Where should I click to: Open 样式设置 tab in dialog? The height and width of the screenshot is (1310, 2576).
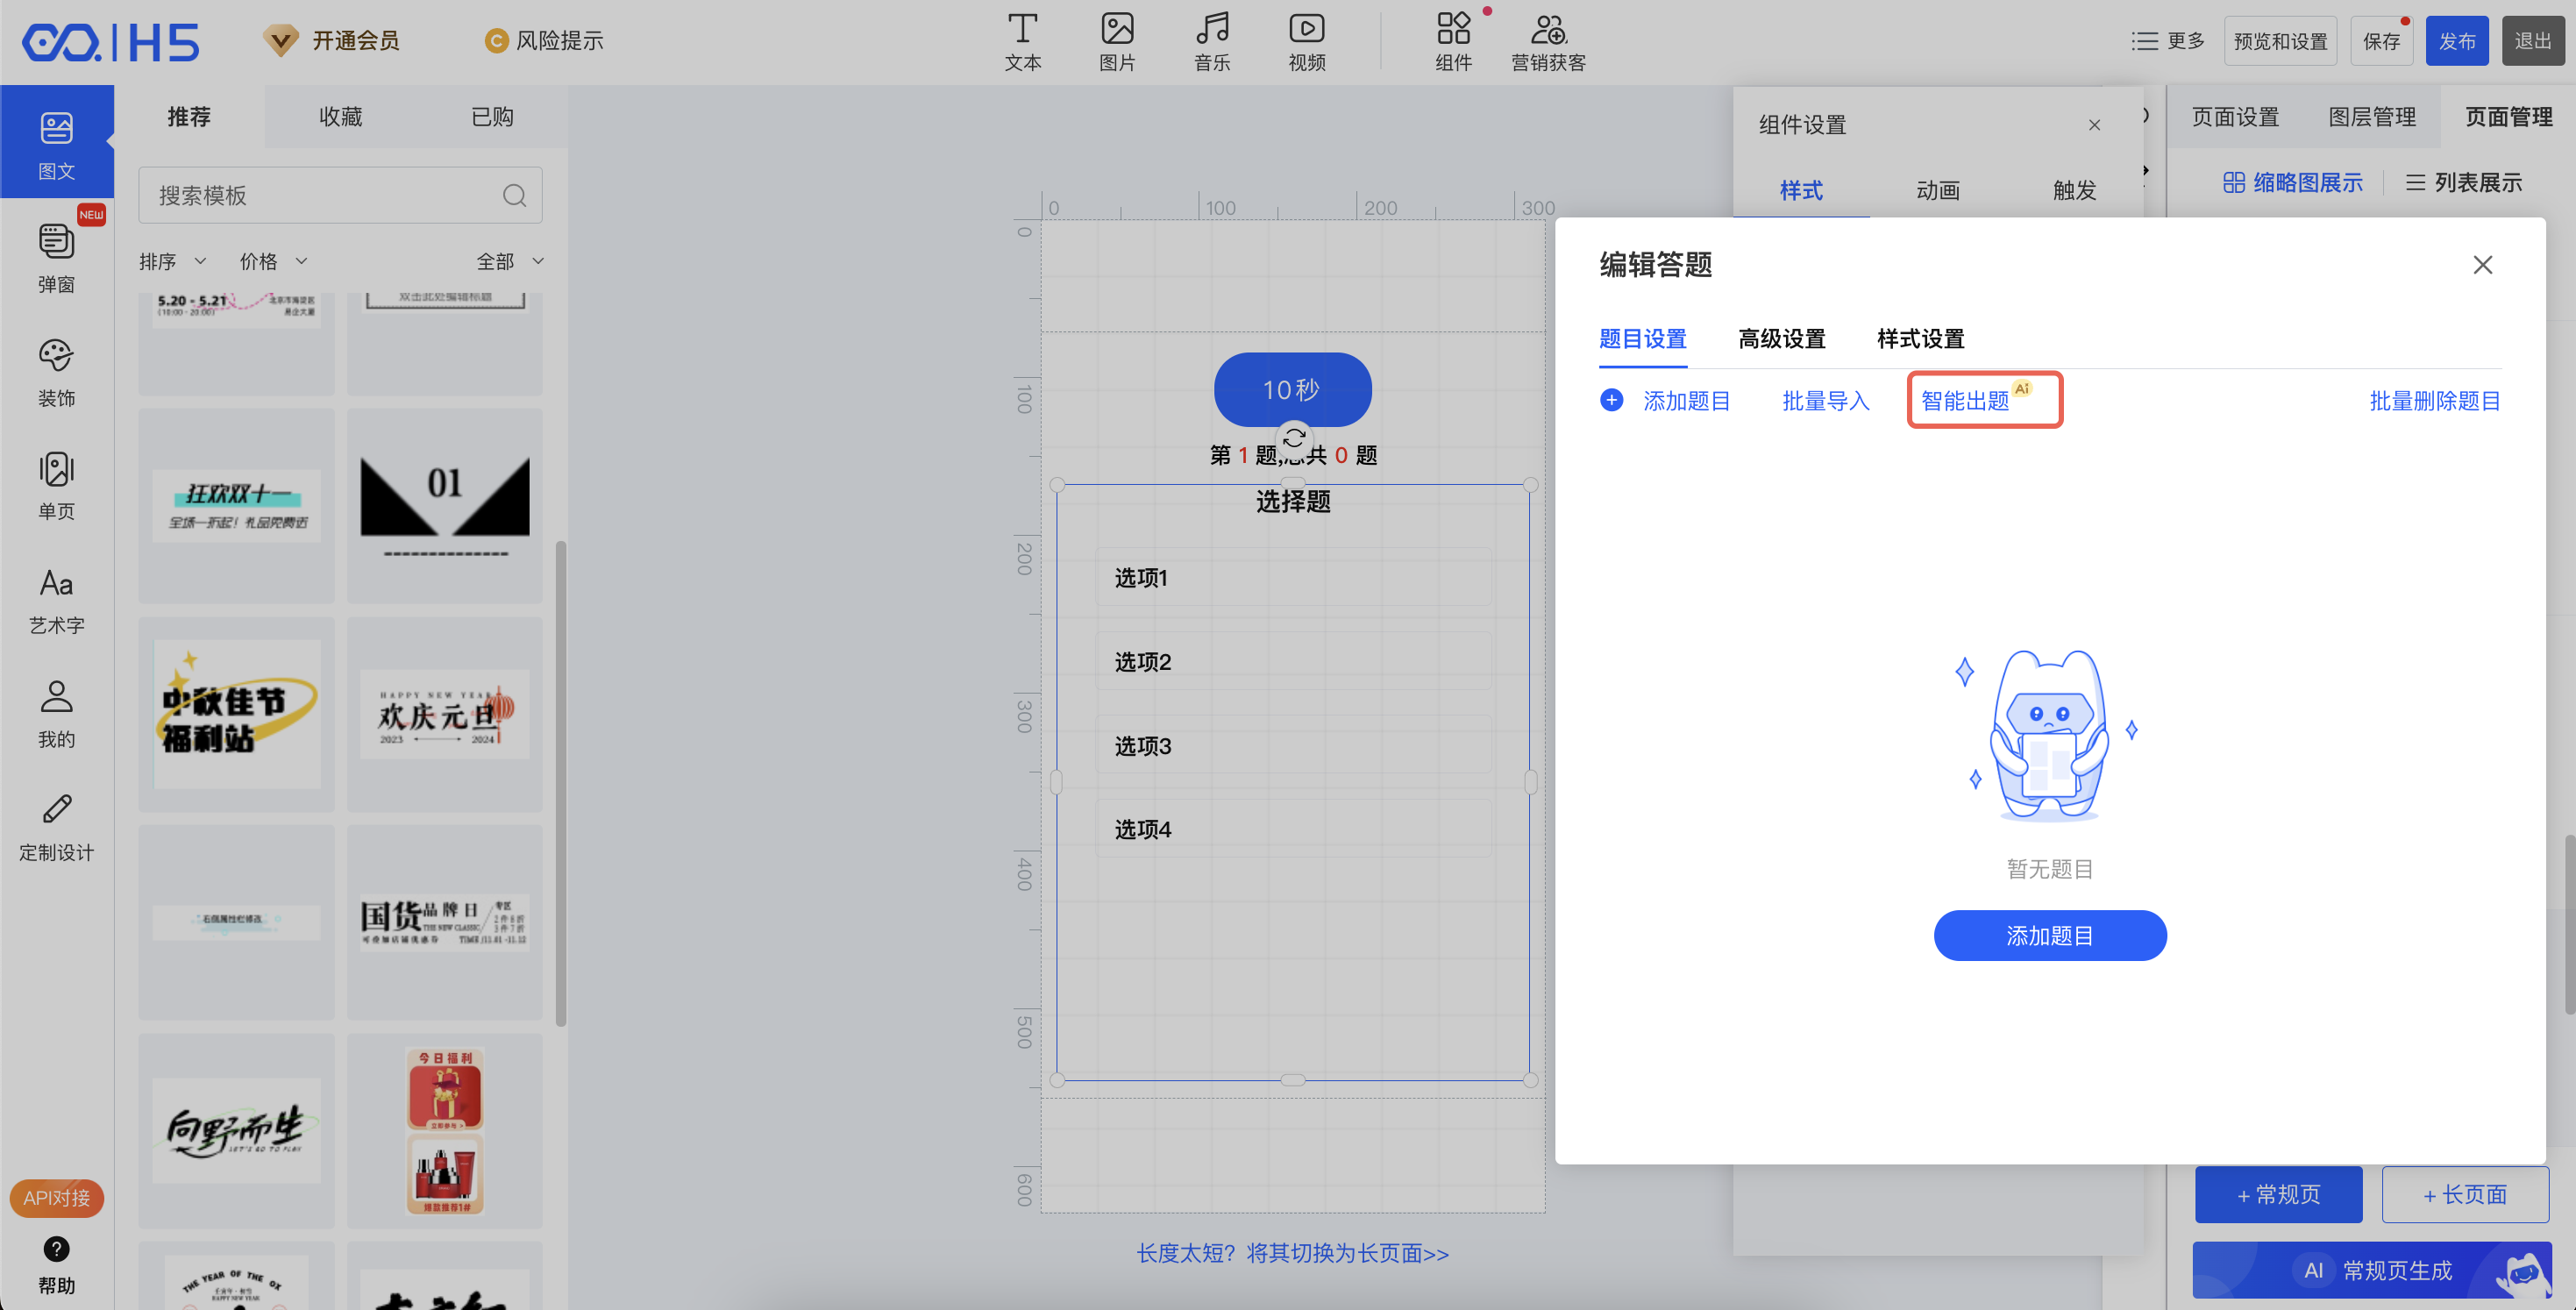1920,339
